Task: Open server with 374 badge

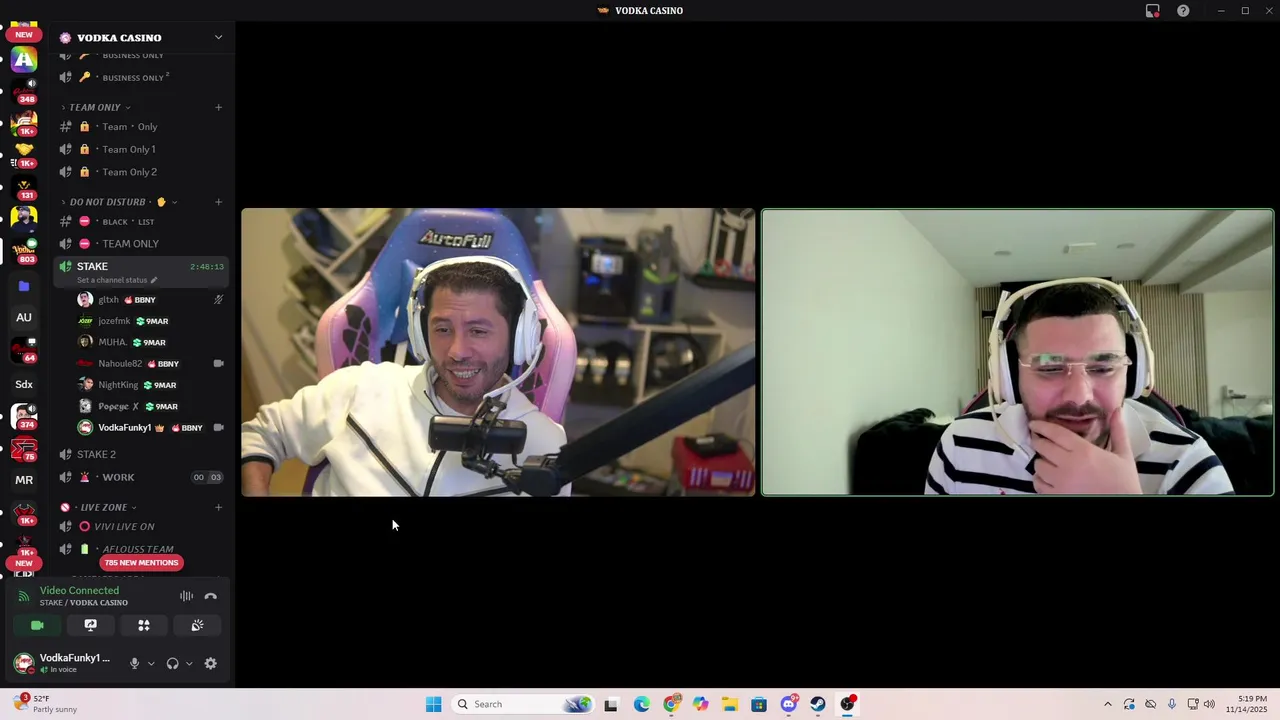Action: [24, 416]
